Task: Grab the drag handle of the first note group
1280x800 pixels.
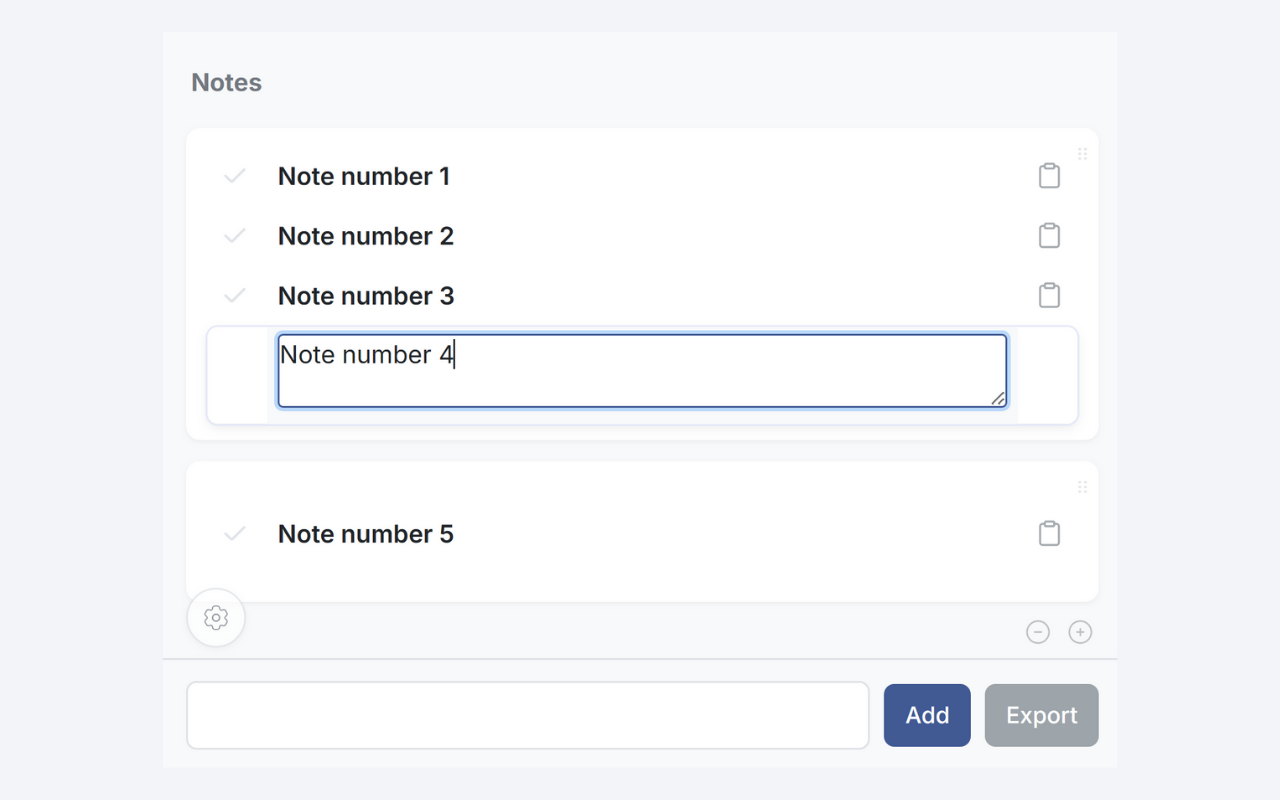Action: pos(1082,154)
